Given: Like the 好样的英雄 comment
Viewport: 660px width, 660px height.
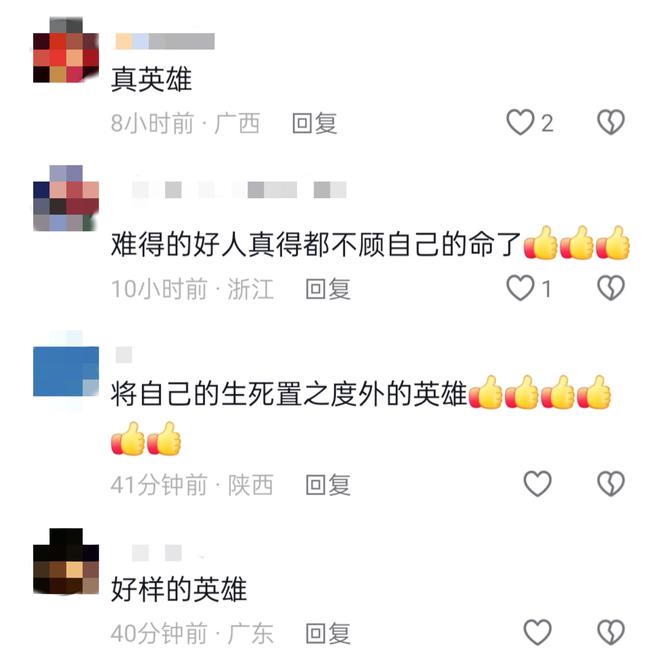Looking at the screenshot, I should 538,632.
